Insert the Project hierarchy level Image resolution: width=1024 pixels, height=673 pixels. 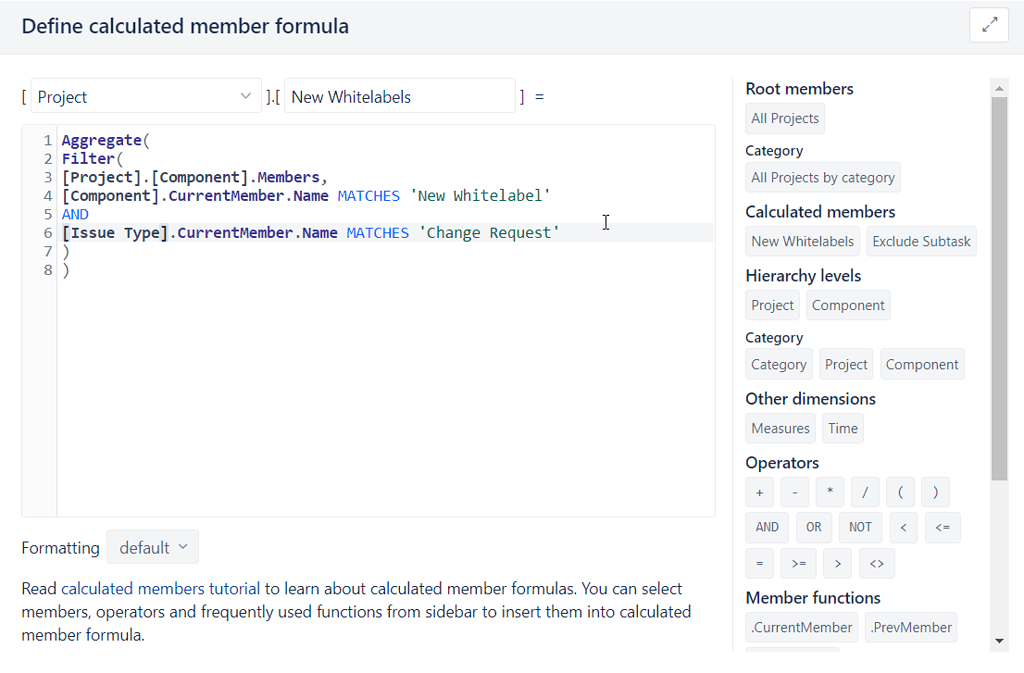(771, 304)
